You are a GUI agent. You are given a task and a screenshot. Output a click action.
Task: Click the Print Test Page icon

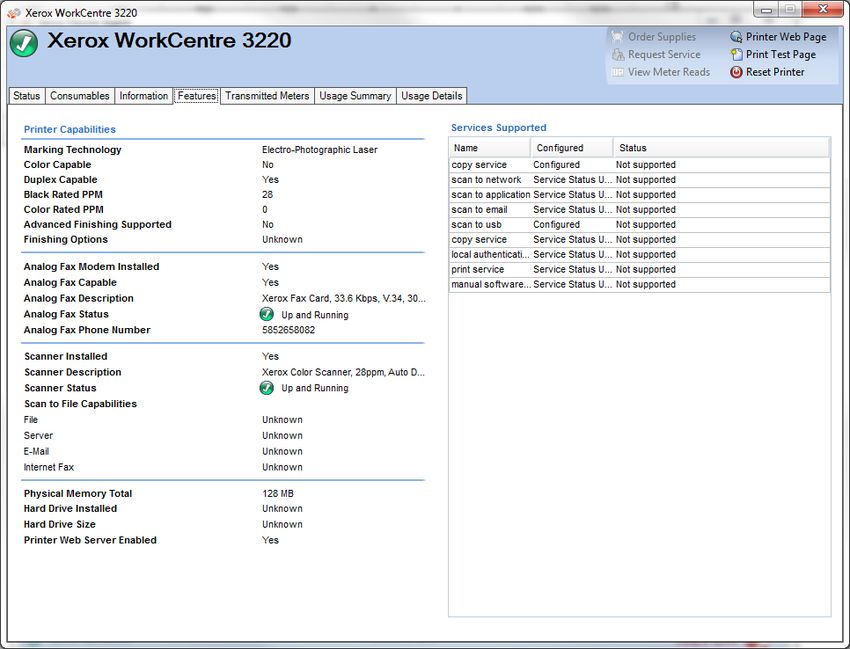click(736, 54)
